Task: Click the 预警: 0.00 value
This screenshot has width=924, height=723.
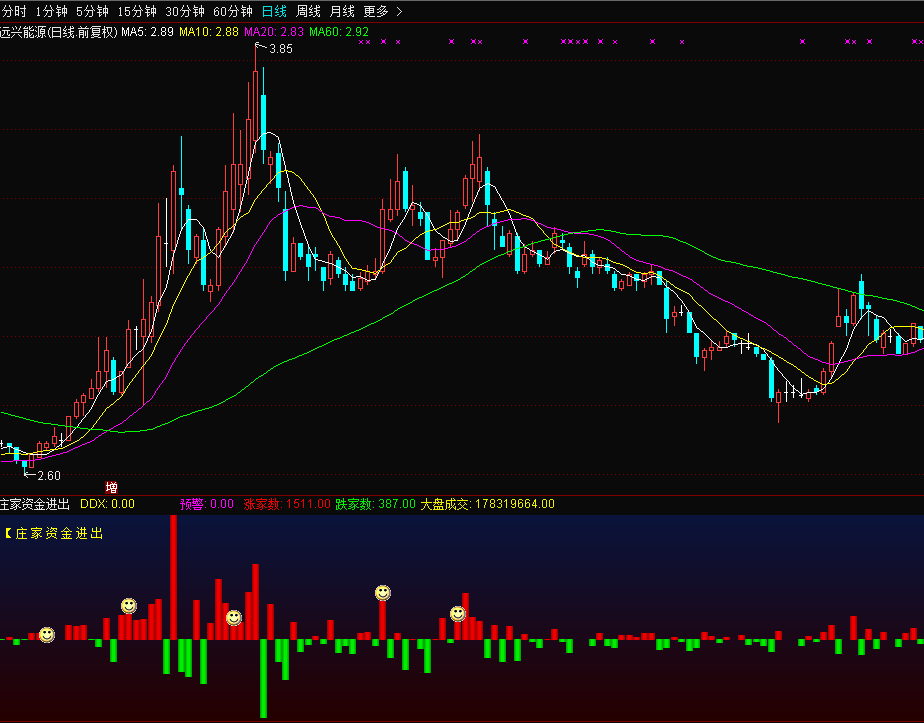Action: [x=207, y=504]
